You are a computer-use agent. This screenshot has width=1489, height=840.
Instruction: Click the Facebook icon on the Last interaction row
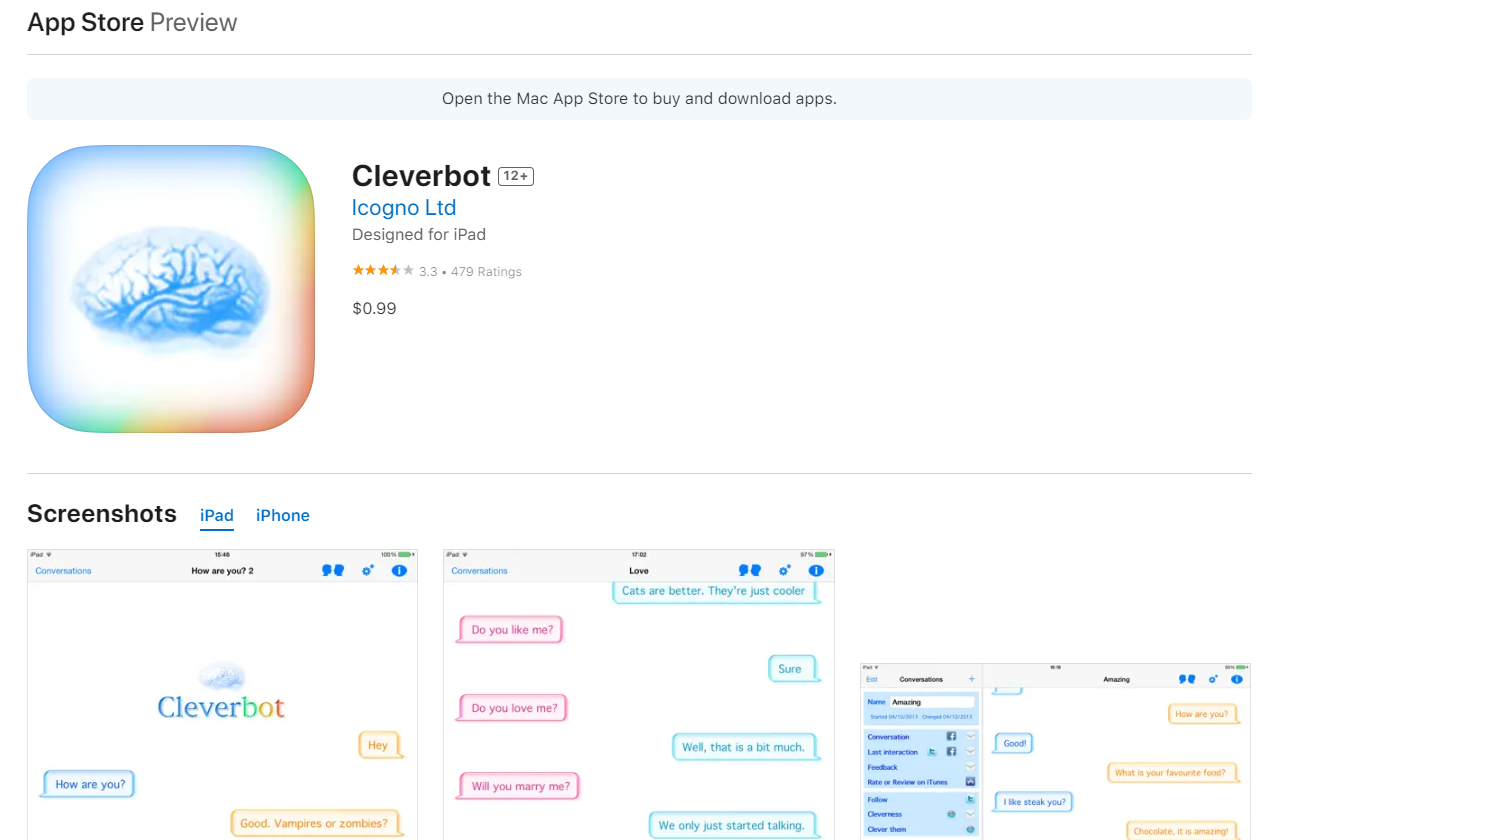tap(951, 751)
